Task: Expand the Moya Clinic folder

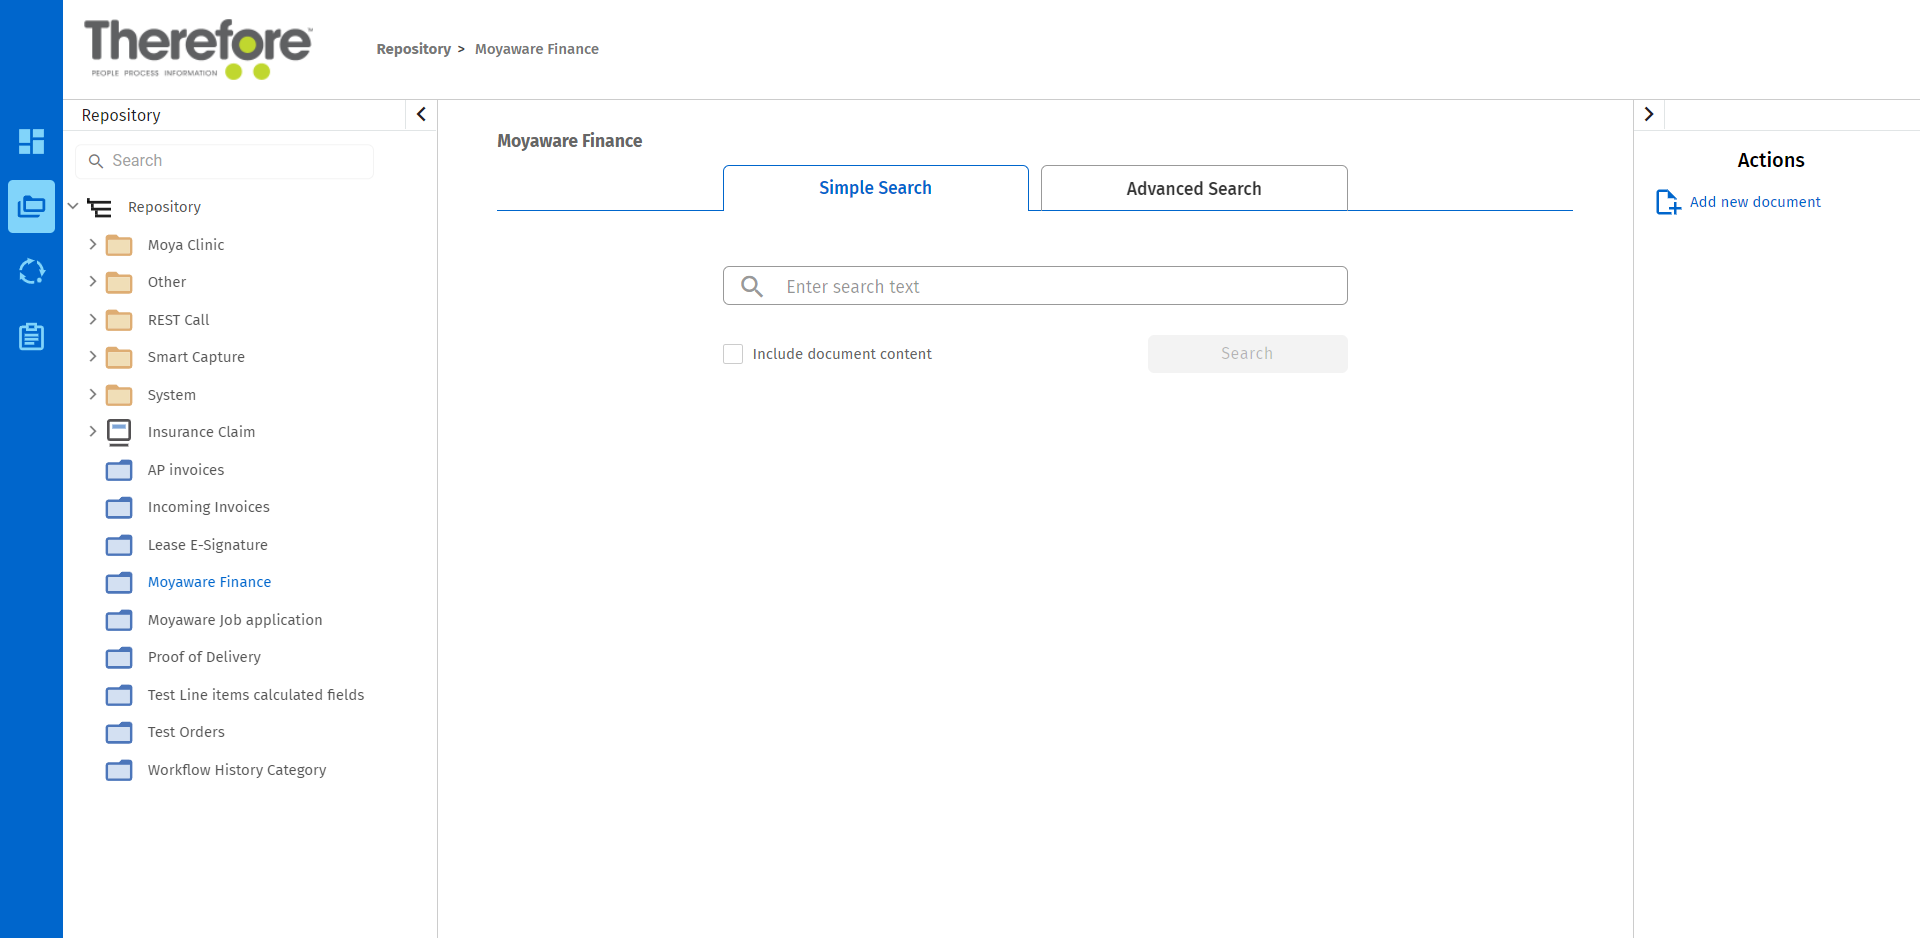Action: click(93, 244)
